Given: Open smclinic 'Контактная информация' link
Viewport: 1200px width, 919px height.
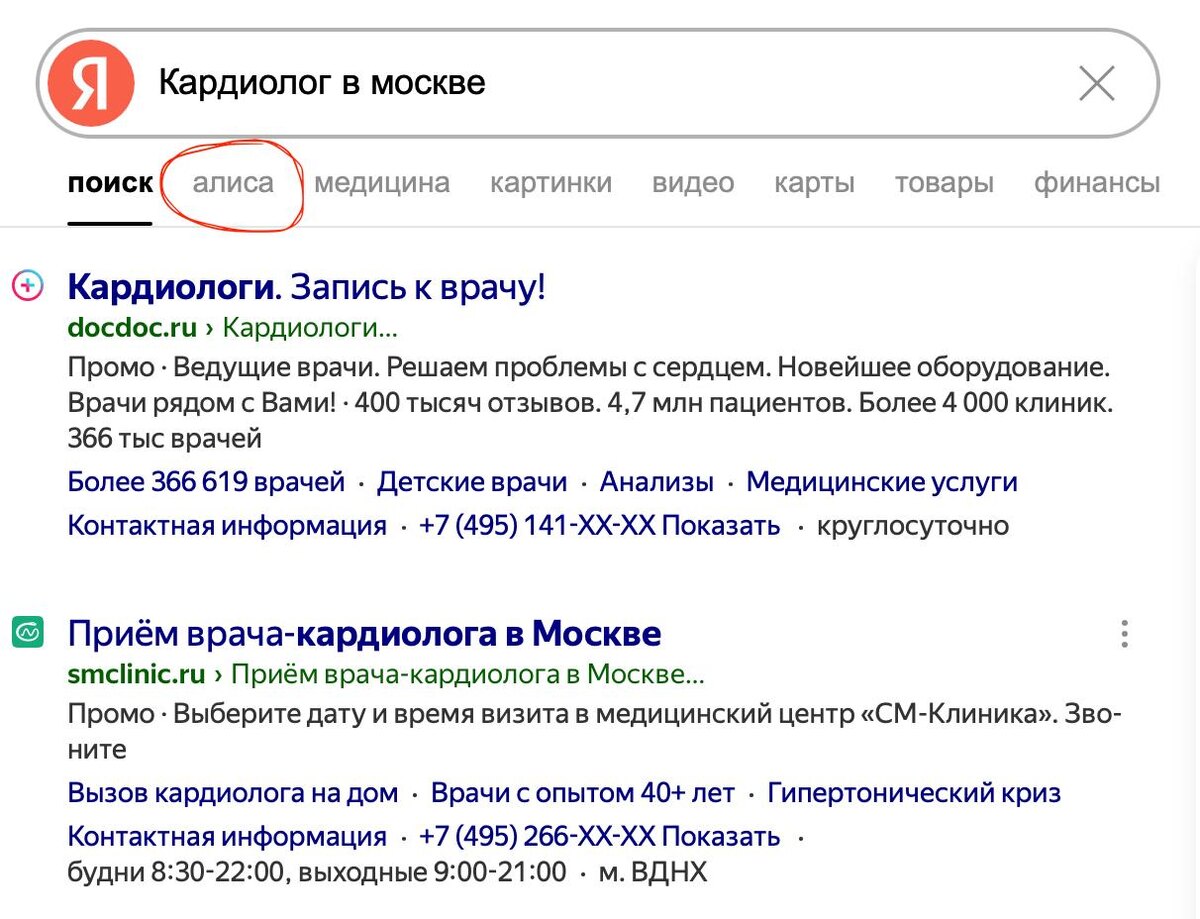Looking at the screenshot, I should pos(227,836).
